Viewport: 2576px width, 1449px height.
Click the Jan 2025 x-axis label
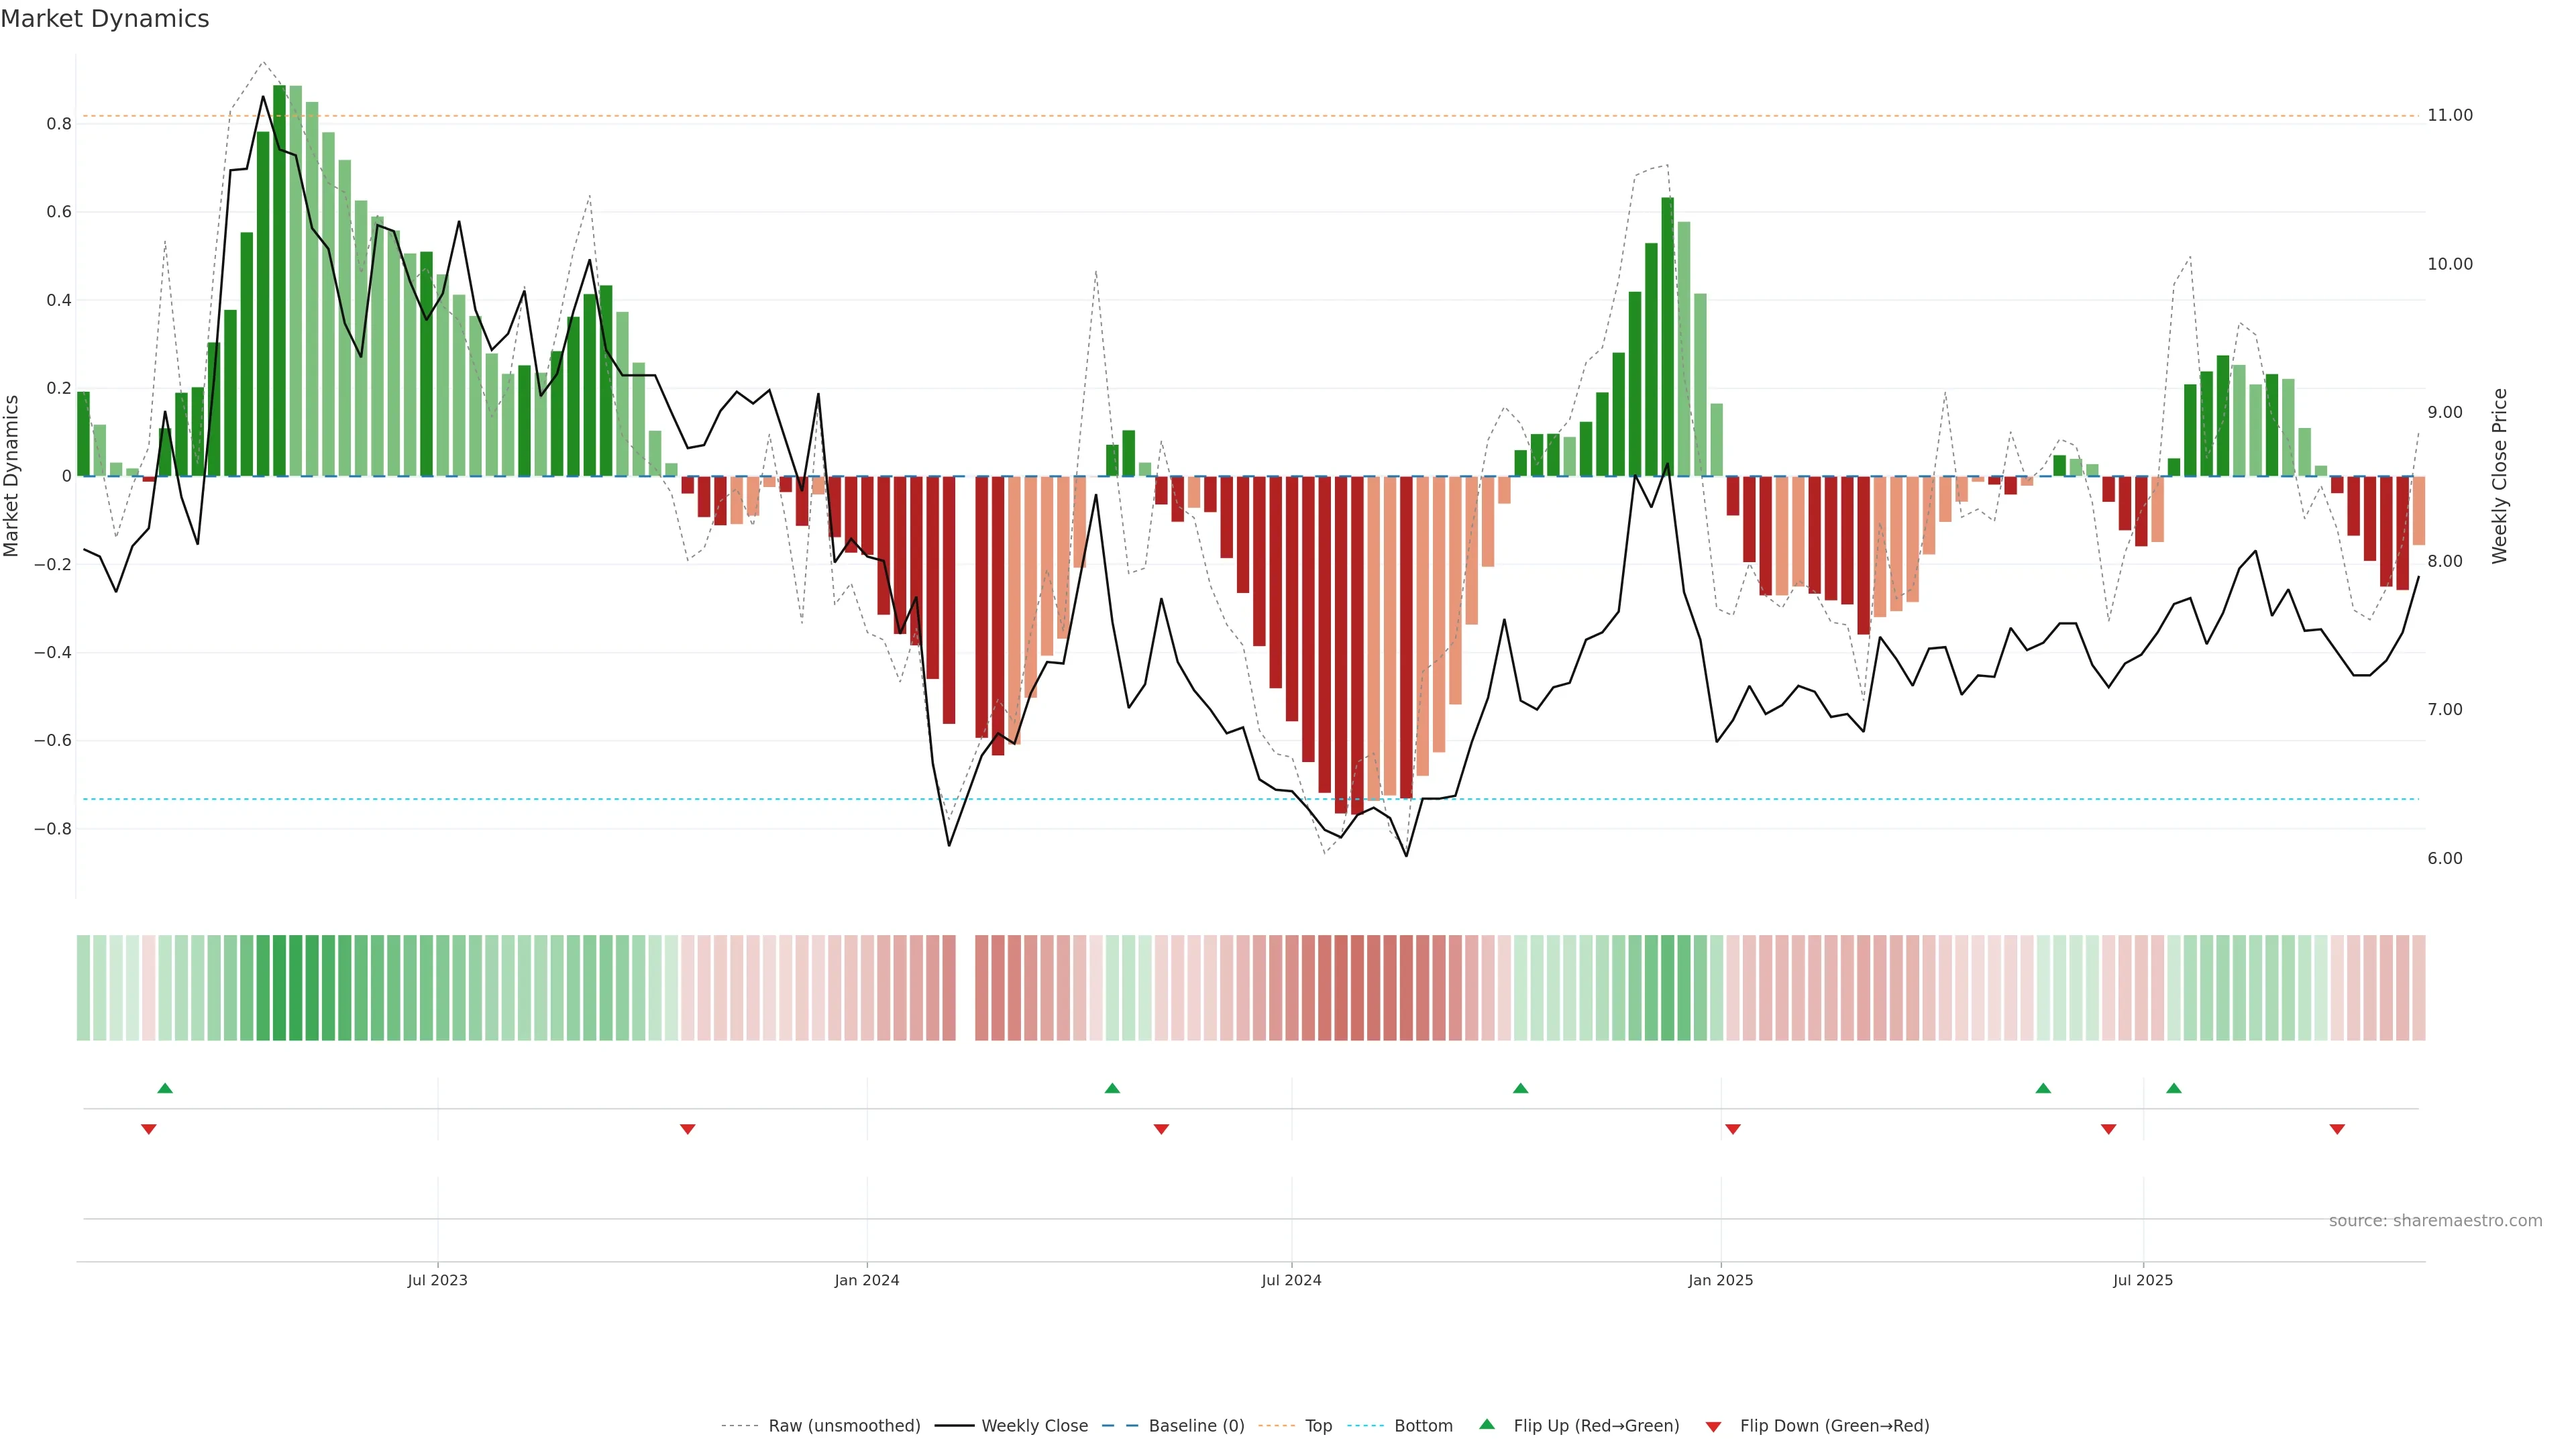point(1720,1280)
